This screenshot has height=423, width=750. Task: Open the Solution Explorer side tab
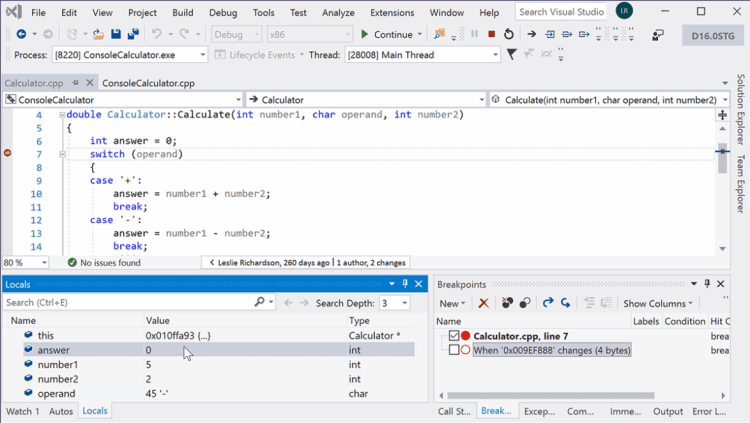[741, 110]
